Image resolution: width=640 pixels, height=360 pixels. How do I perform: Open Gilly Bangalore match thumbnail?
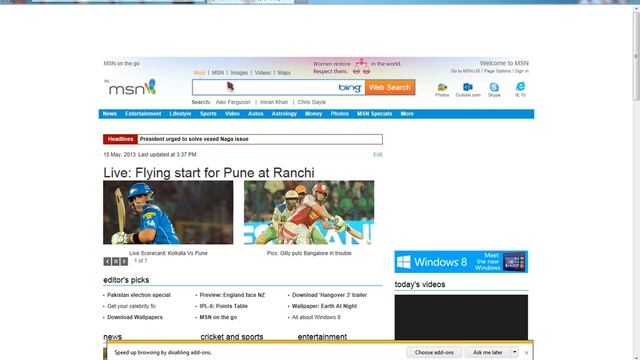309,213
